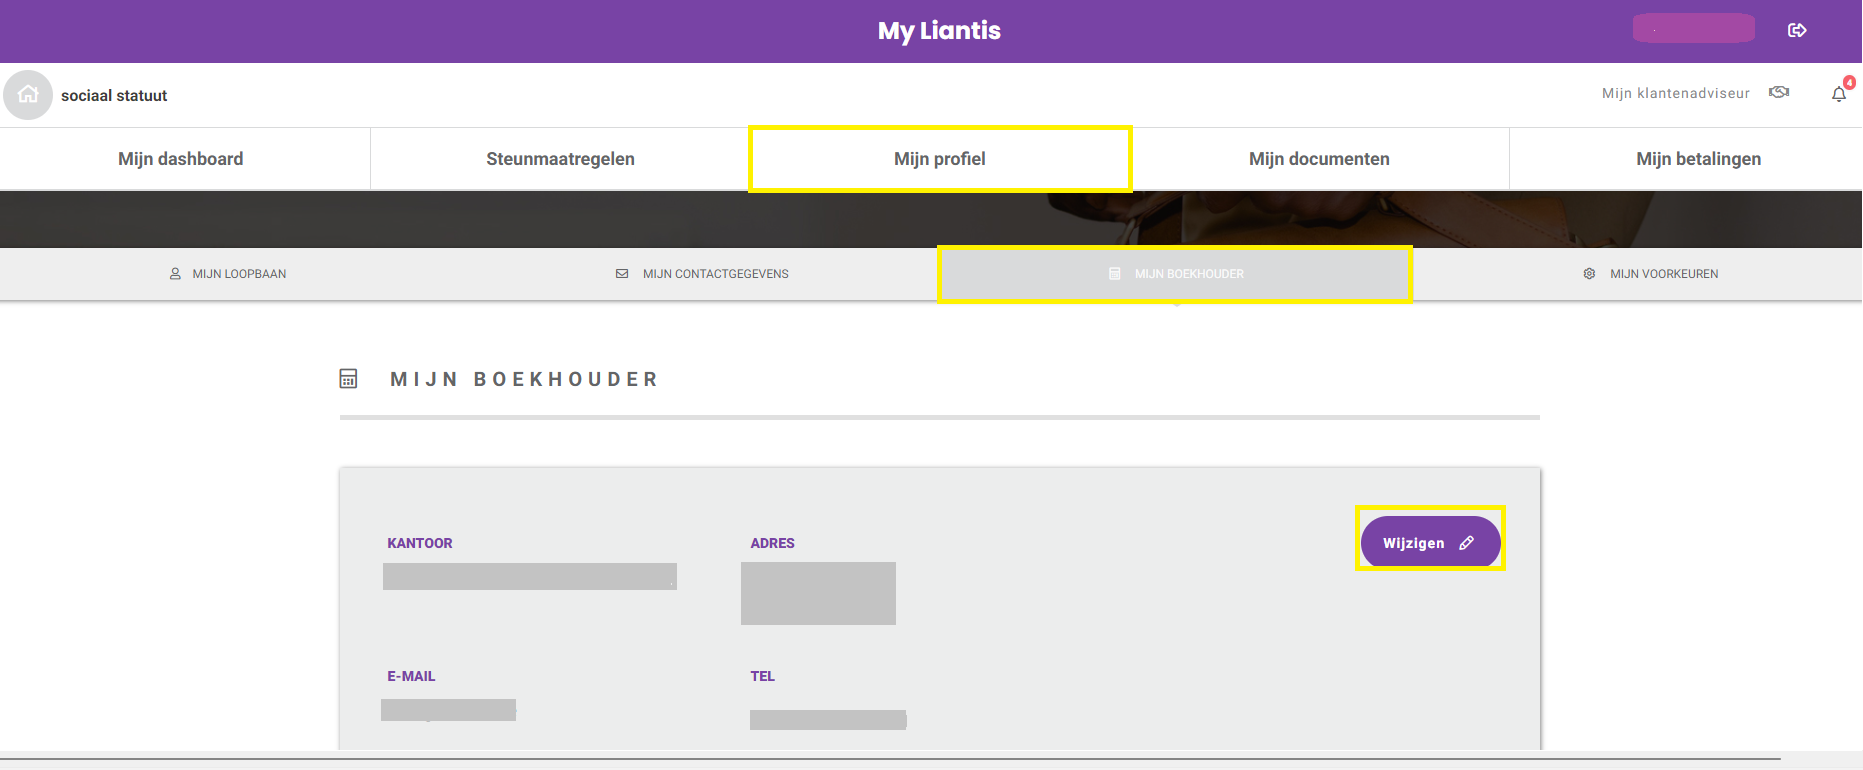Click the handshake icon next to Mijn klantenadviseur
Image resolution: width=1863 pixels, height=770 pixels.
click(1779, 92)
